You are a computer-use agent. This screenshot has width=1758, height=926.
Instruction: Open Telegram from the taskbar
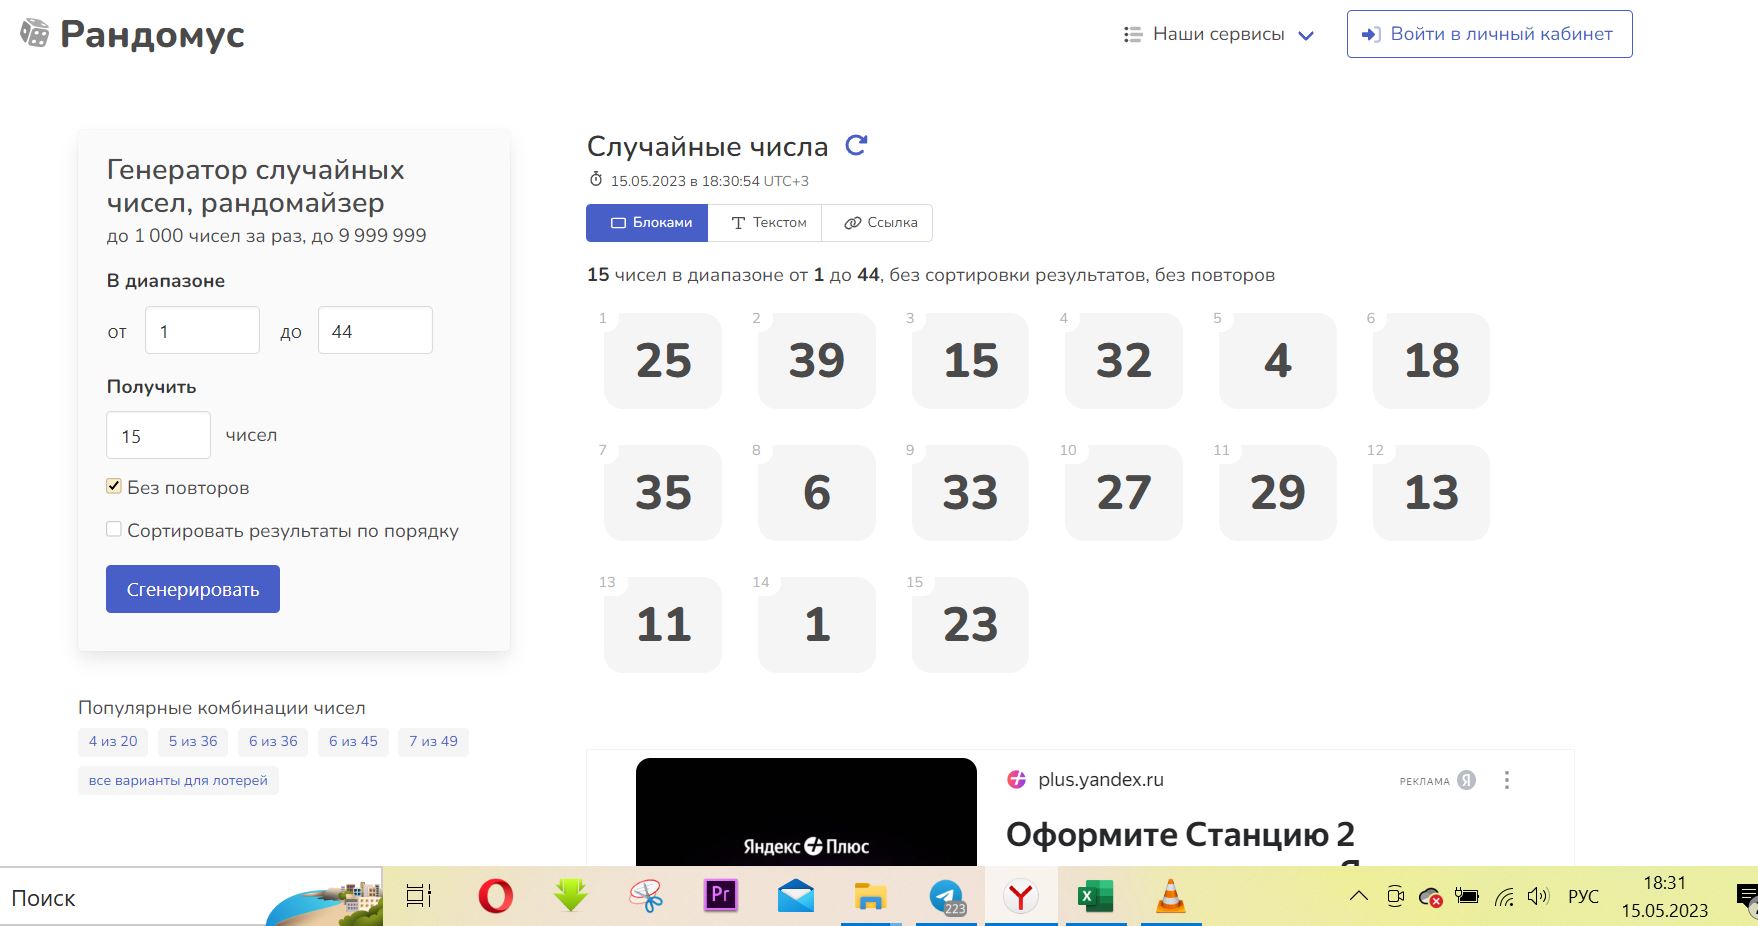[946, 896]
